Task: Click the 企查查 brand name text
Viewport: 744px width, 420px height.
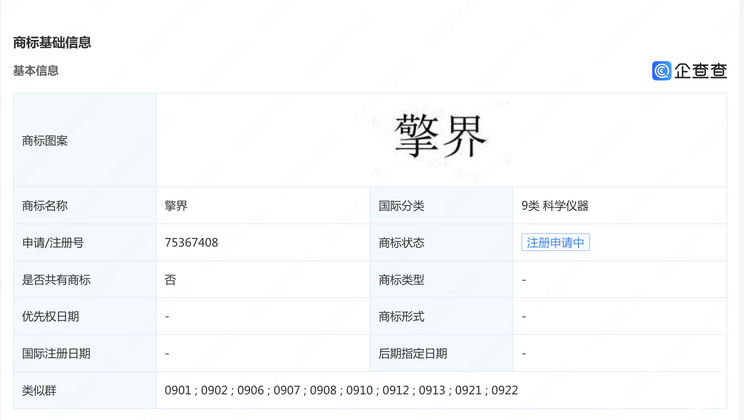Action: point(700,71)
